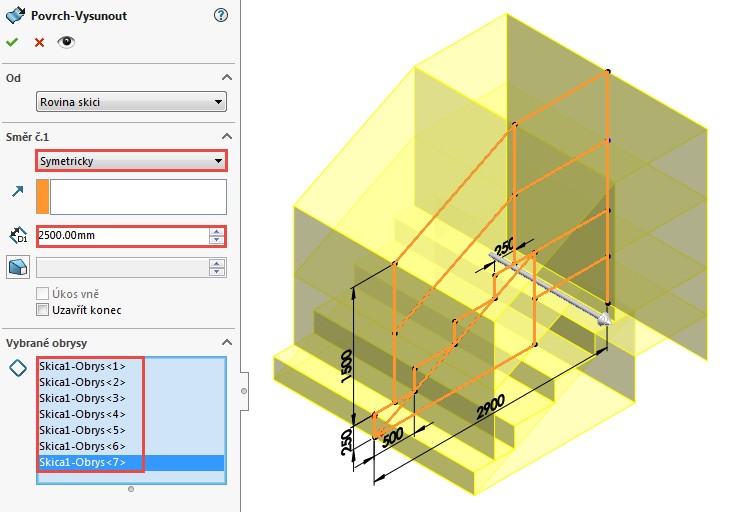This screenshot has width=750, height=512.
Task: Toggle the draft on/off icon
Action: click(x=18, y=267)
